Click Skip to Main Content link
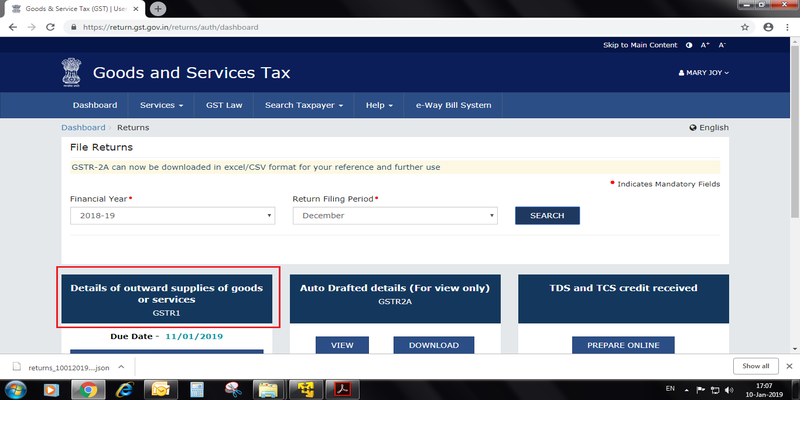 (x=640, y=45)
